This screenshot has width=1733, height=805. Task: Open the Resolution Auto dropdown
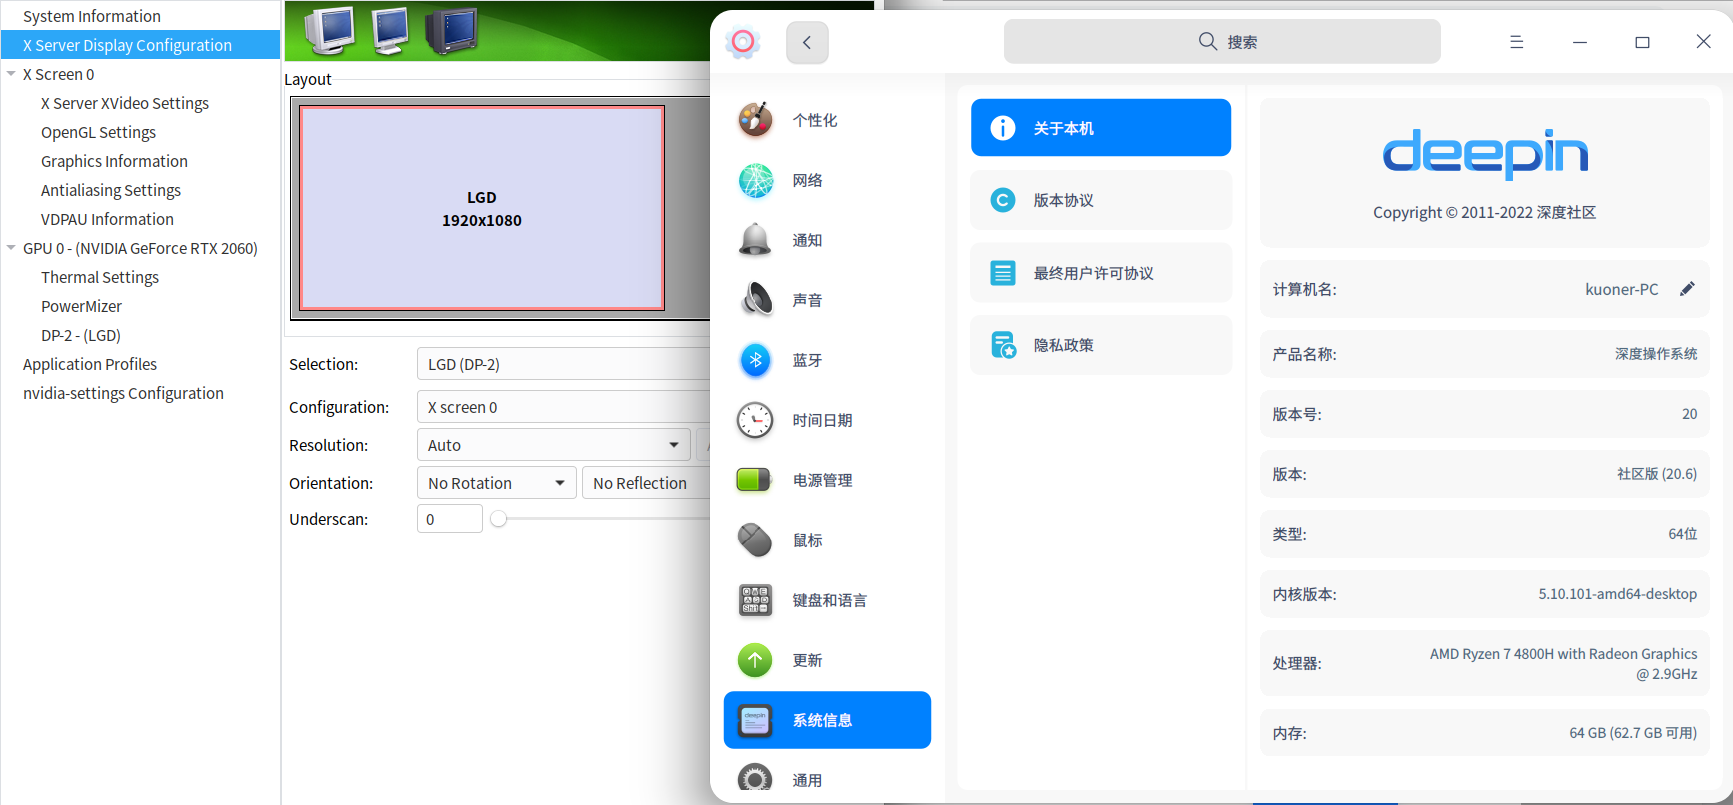[x=554, y=445]
